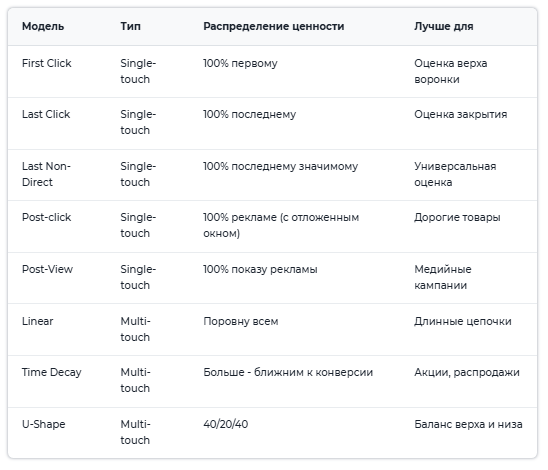Click the "Лучше для" column header
This screenshot has height=470, width=548.
tap(444, 27)
